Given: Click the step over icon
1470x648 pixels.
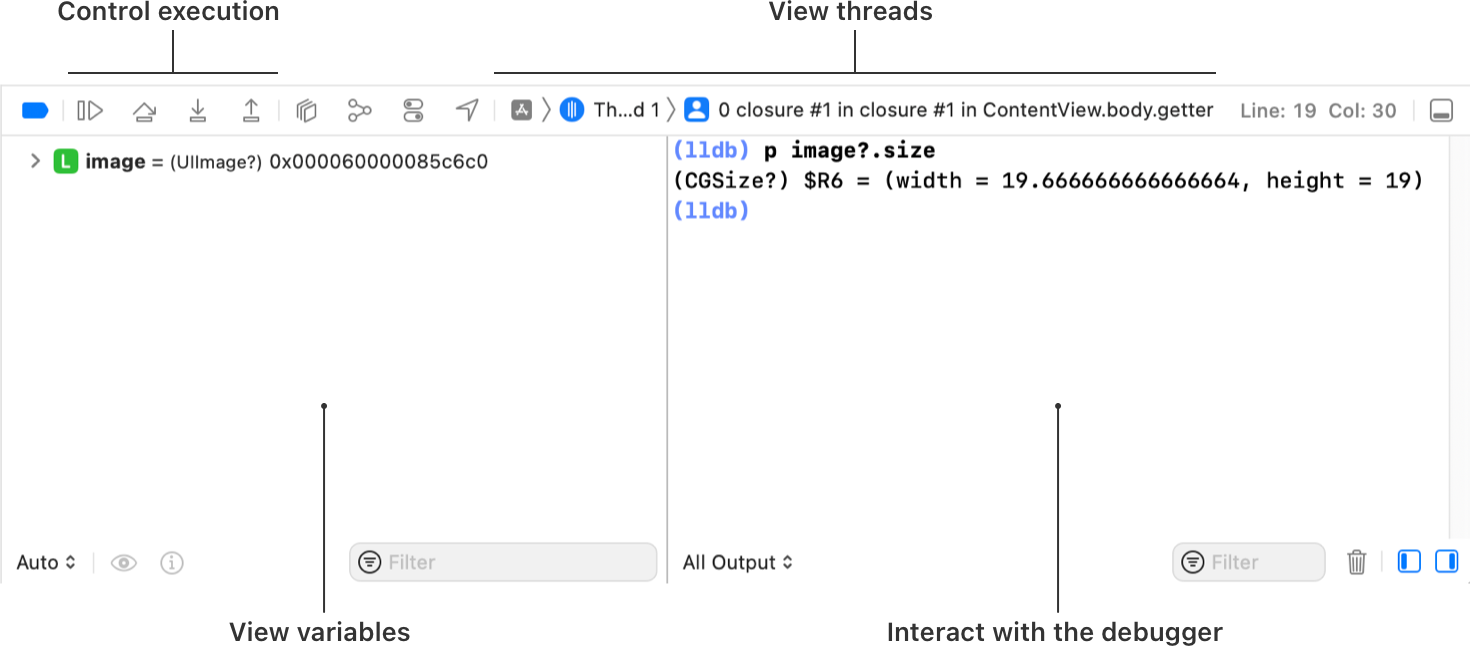Looking at the screenshot, I should [144, 110].
